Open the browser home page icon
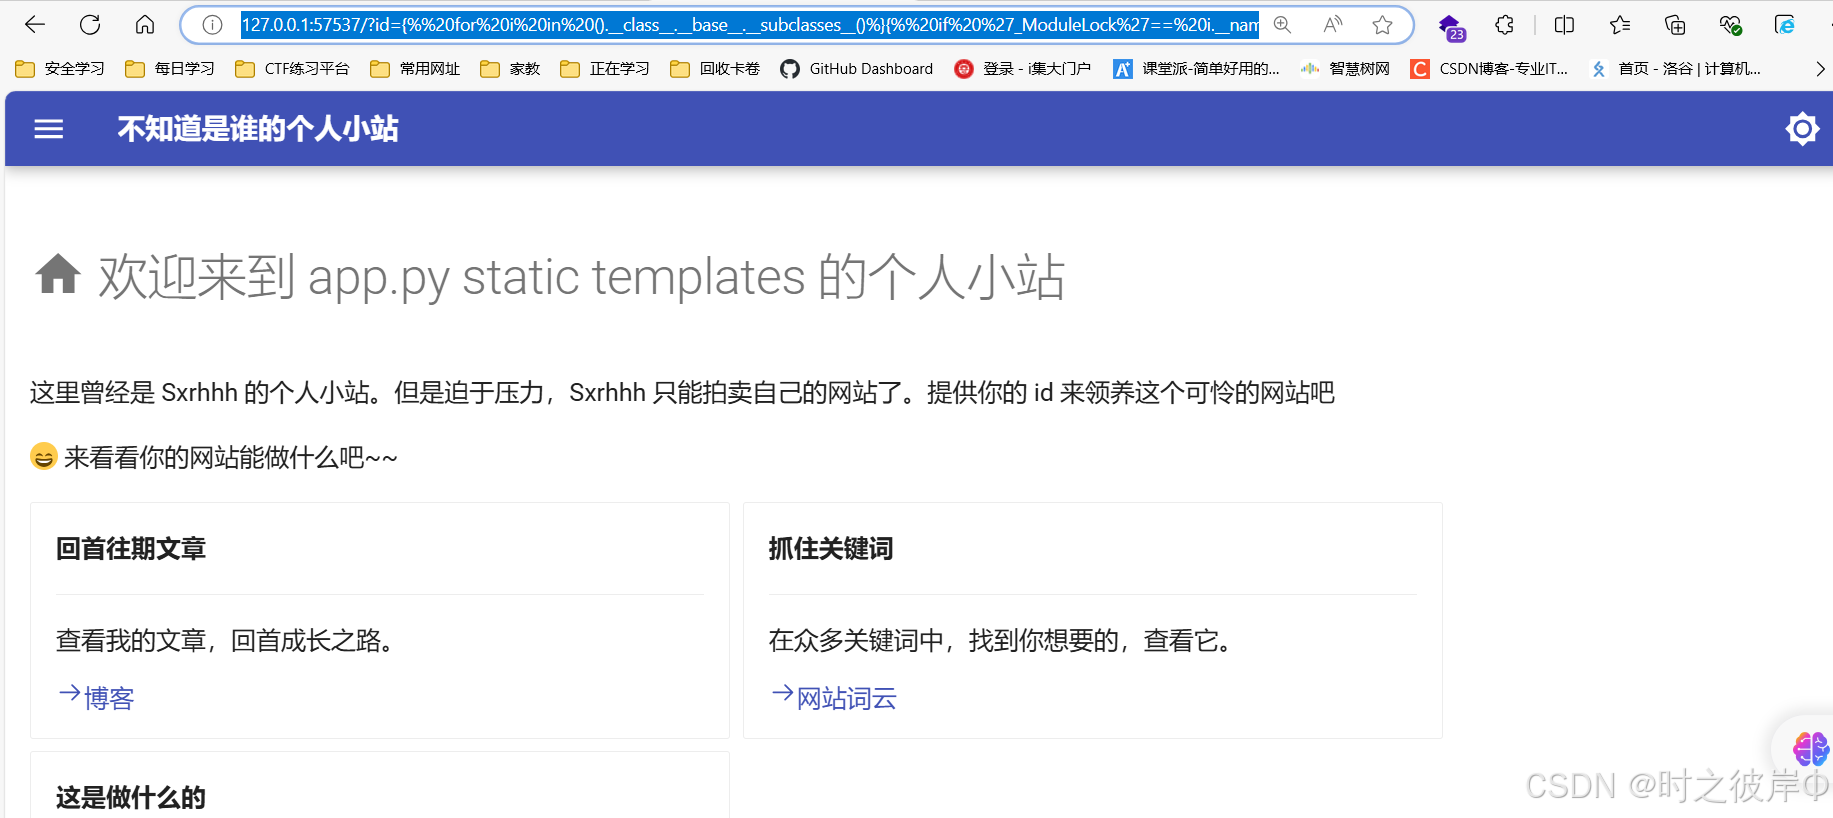Image resolution: width=1833 pixels, height=818 pixels. (x=145, y=25)
